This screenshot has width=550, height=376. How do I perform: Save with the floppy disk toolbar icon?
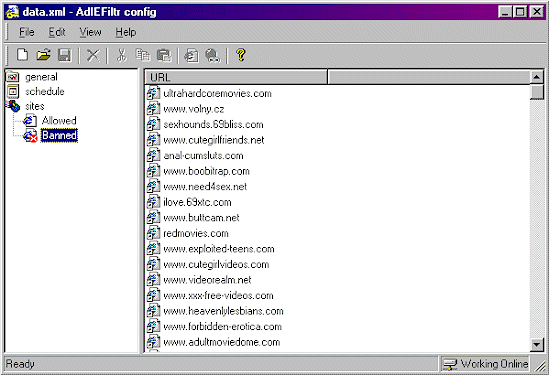[65, 55]
